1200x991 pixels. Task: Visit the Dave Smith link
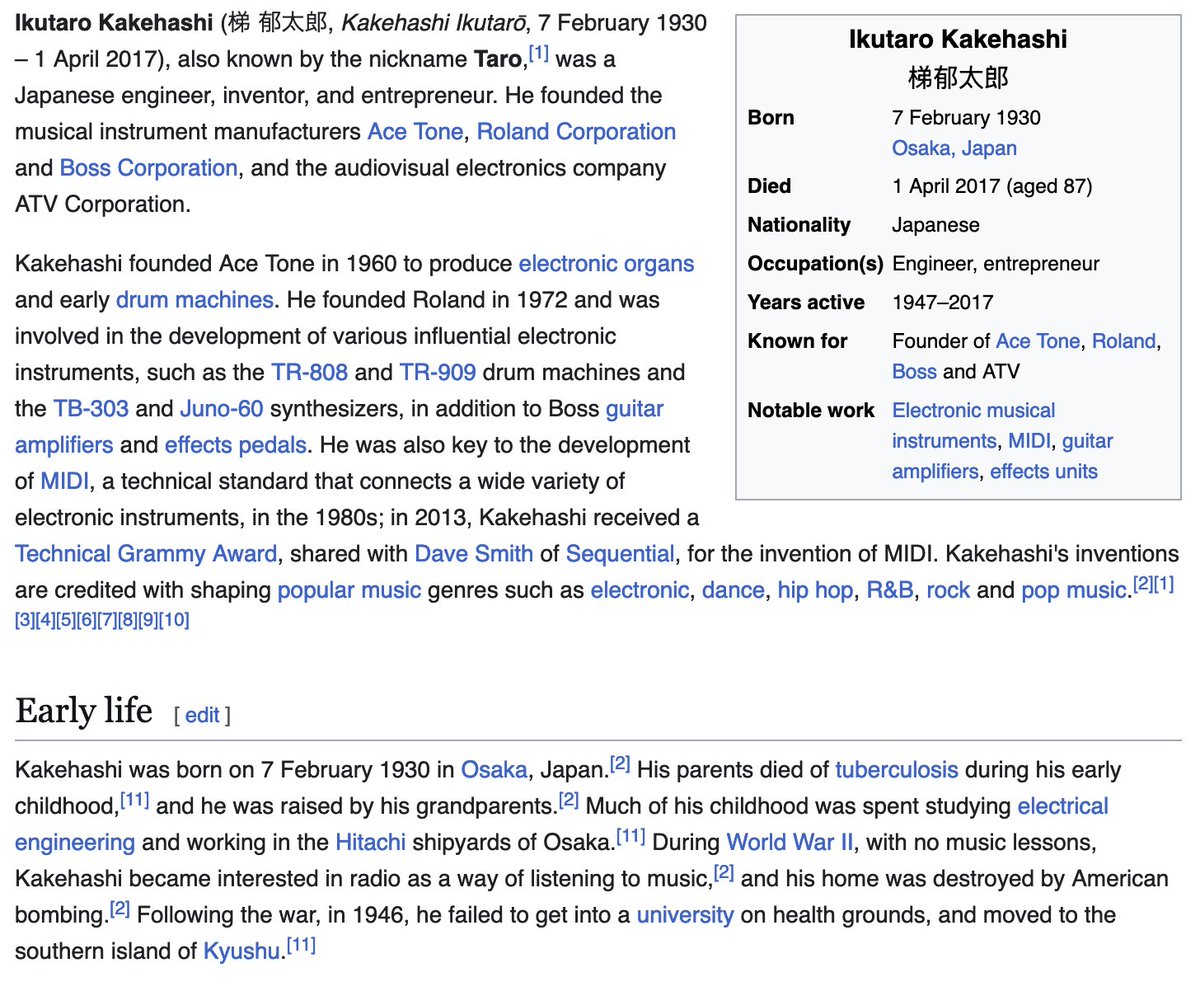click(475, 554)
